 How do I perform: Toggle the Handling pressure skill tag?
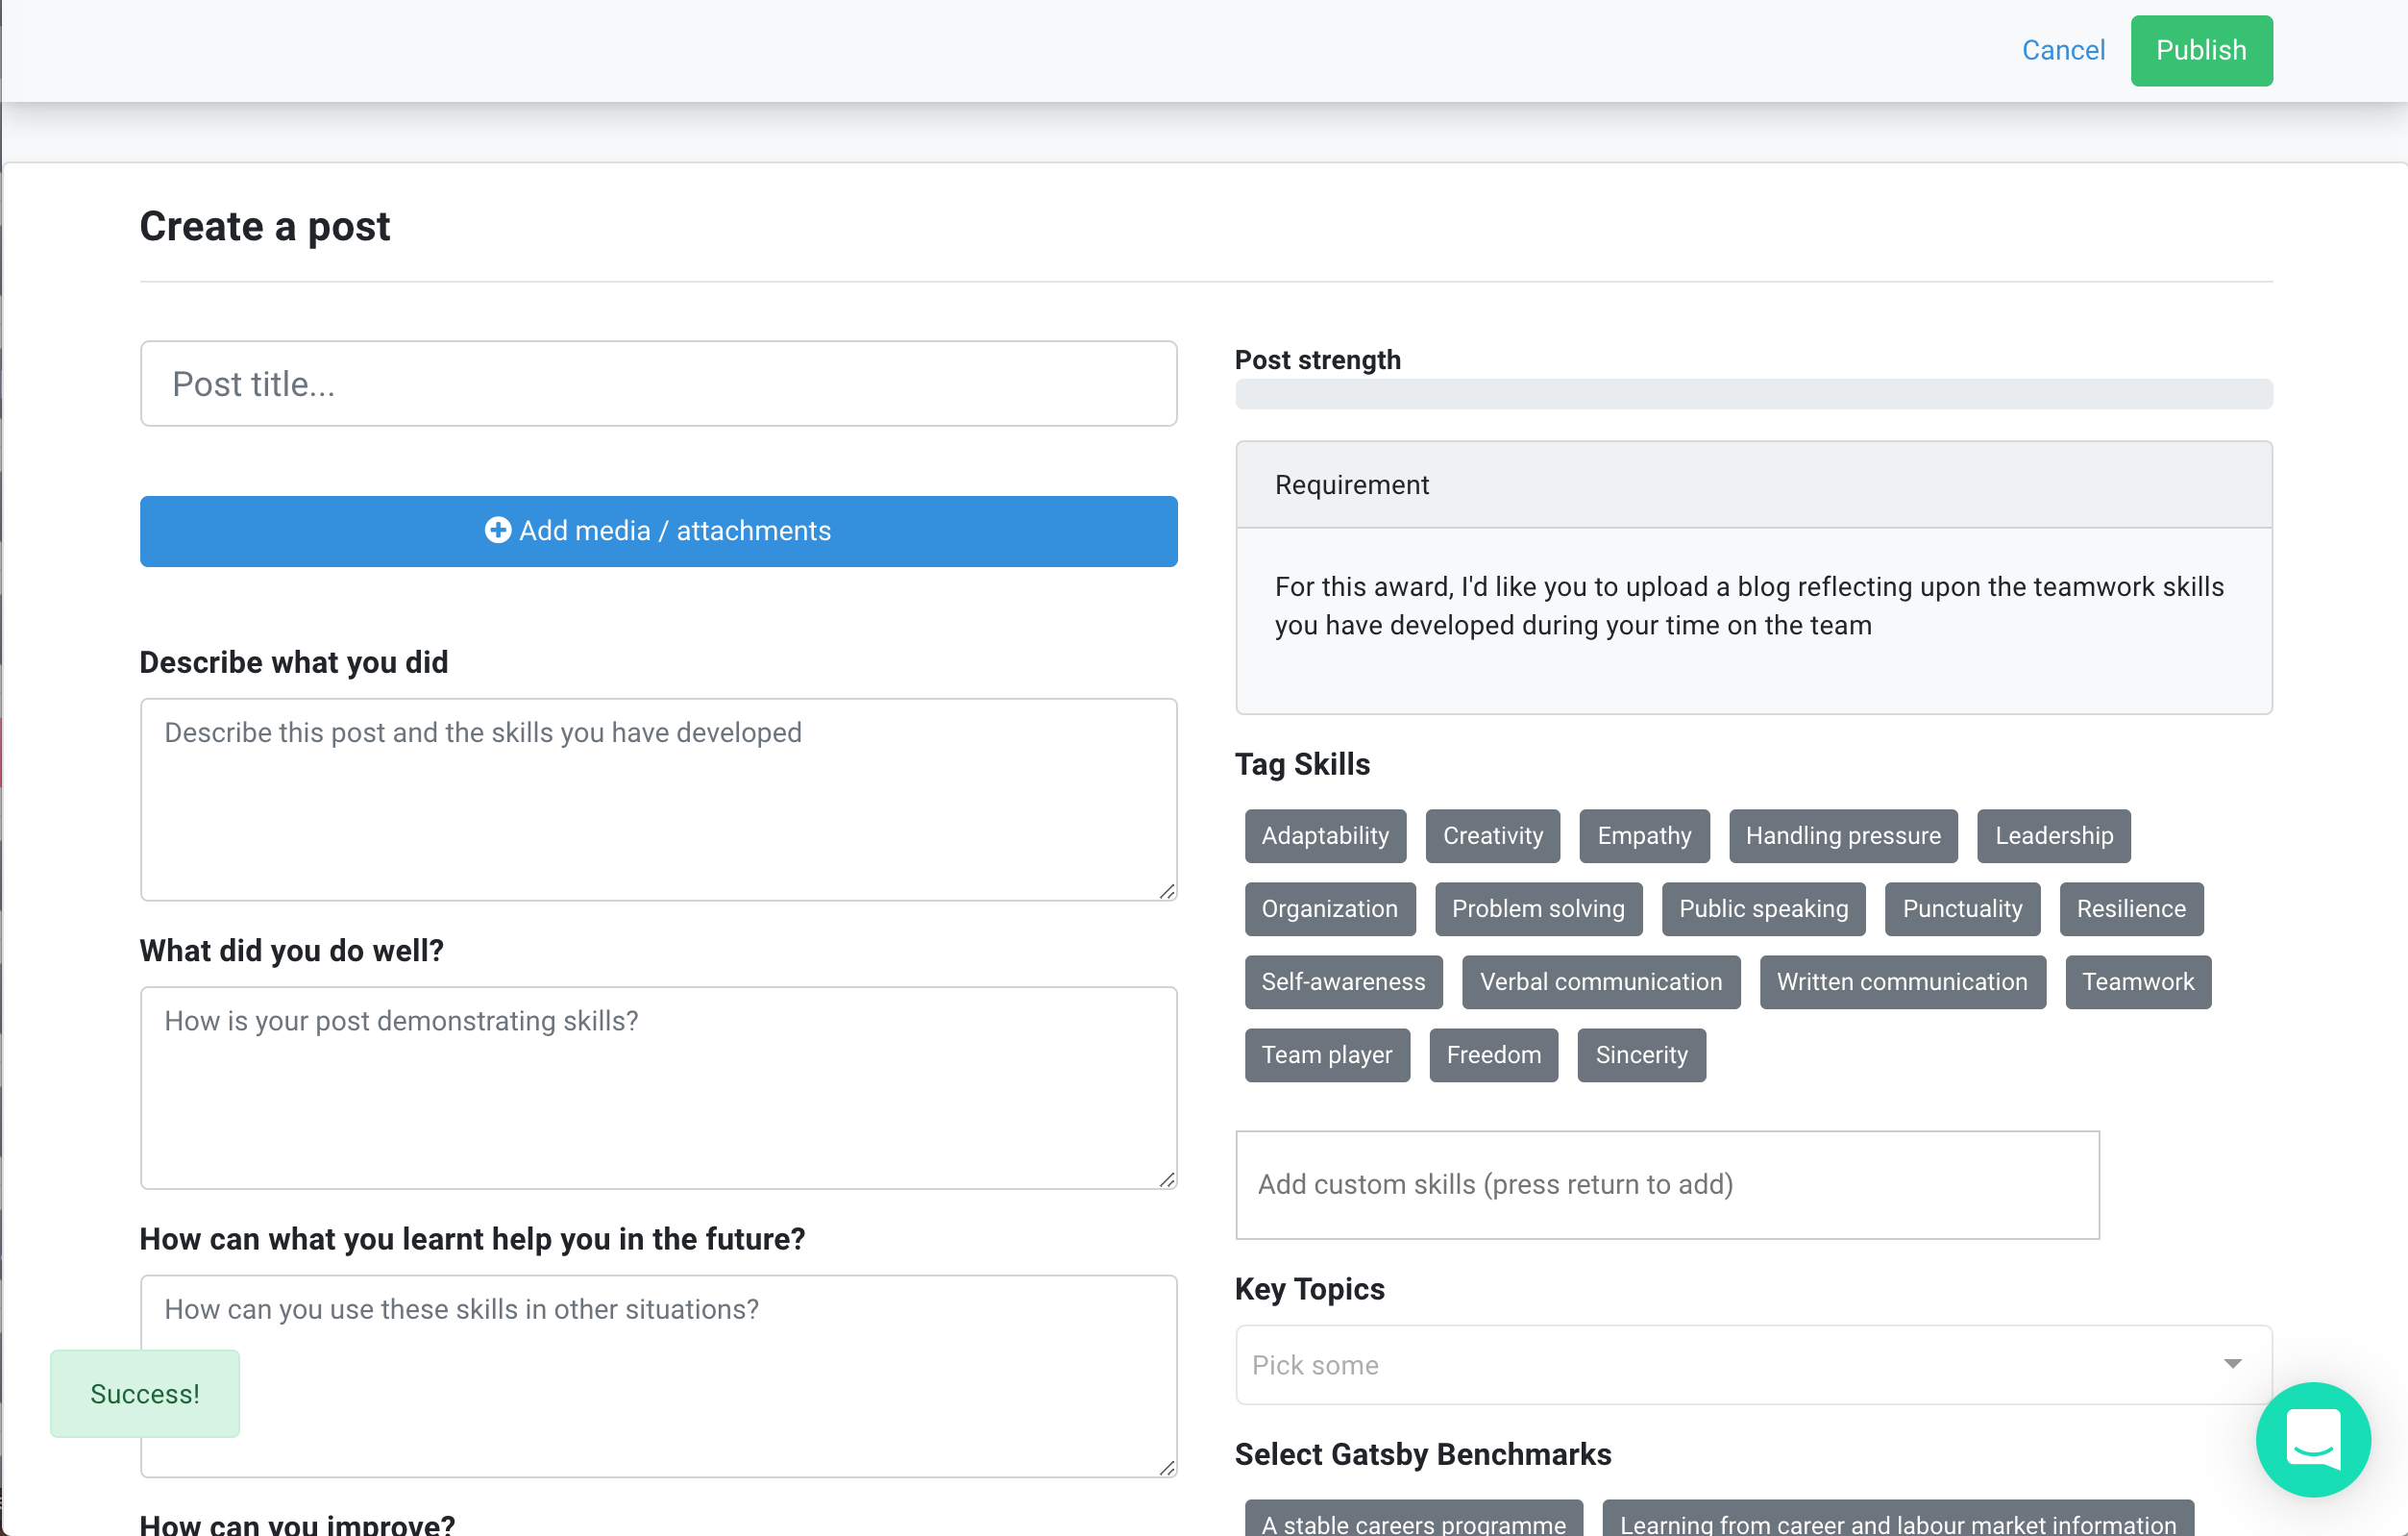pos(1843,835)
